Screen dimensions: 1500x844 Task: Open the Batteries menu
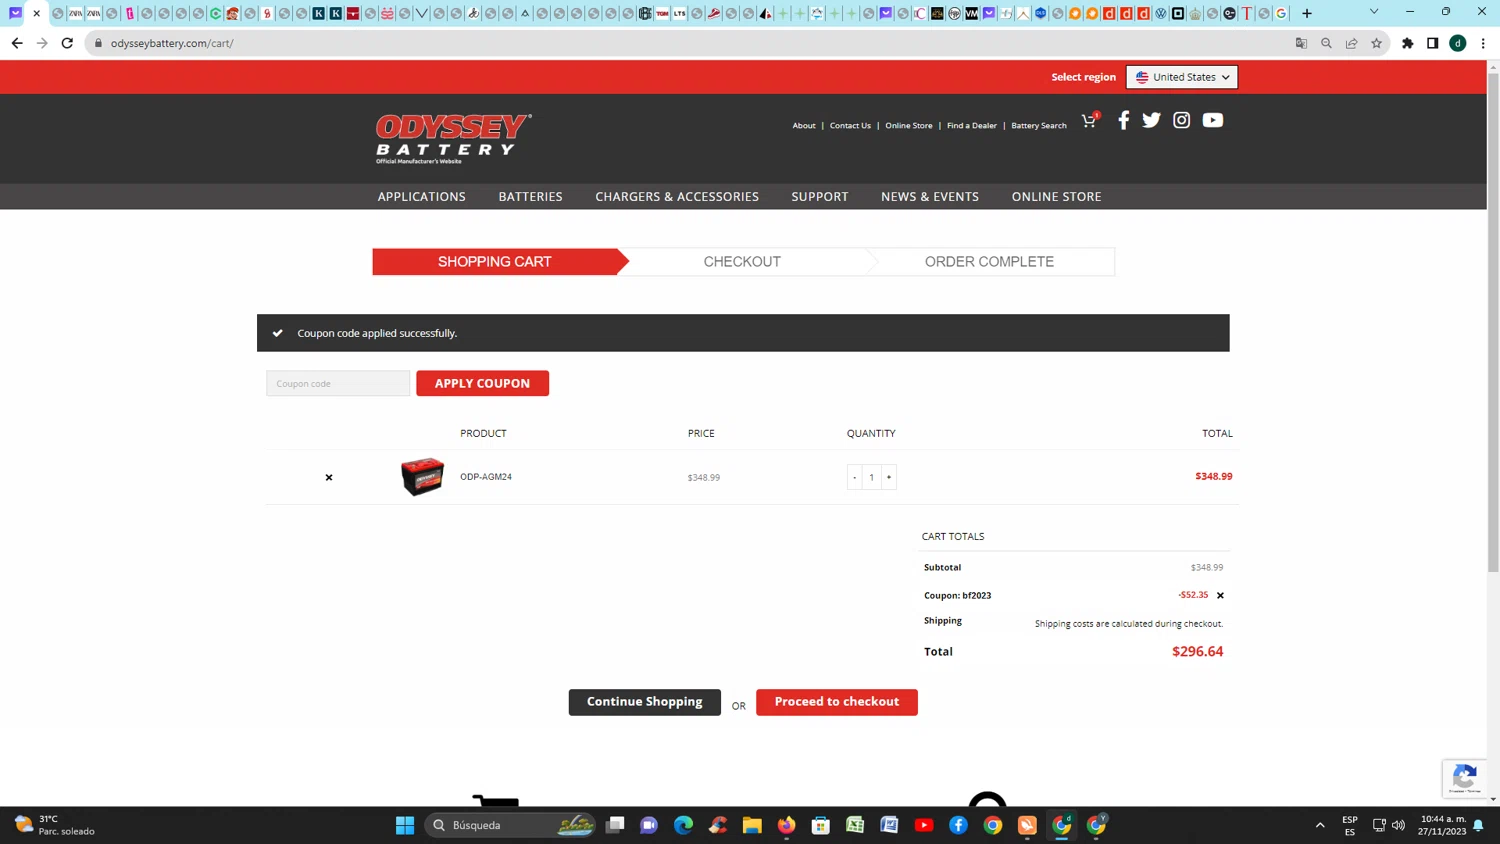530,196
